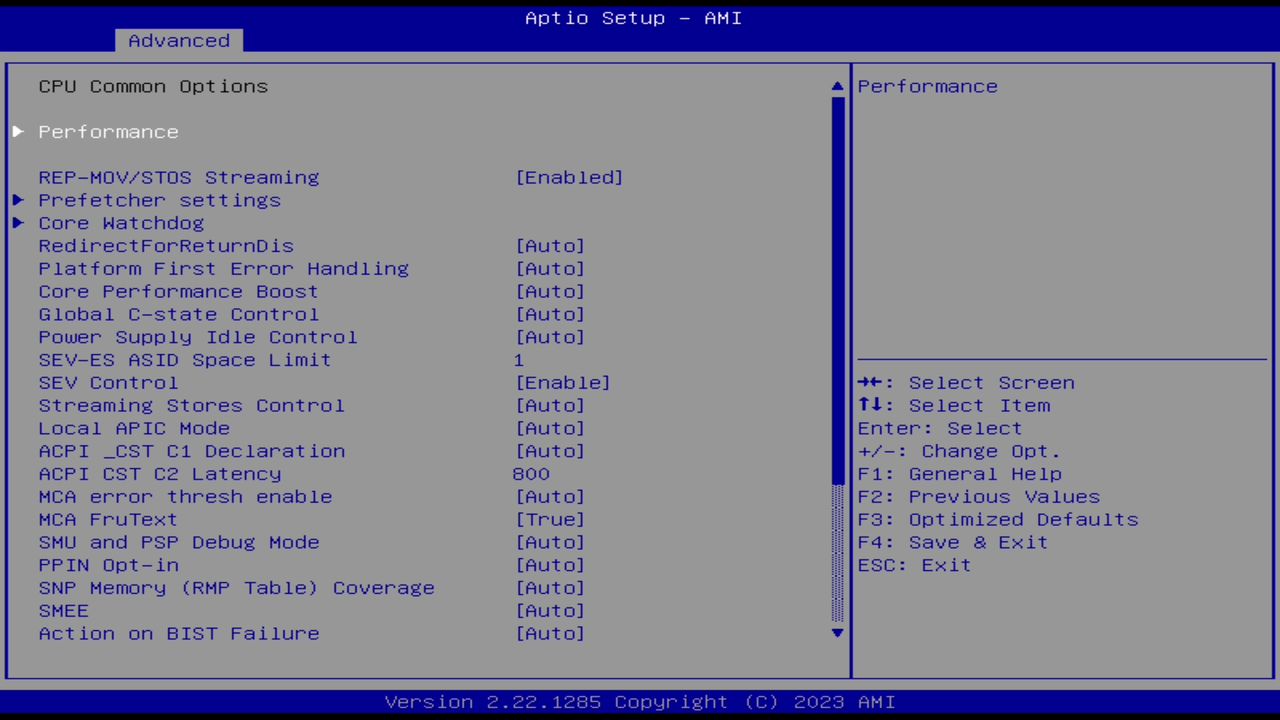Change RedirectForReturnDis Auto value
Viewport: 1280px width, 720px height.
coord(550,246)
